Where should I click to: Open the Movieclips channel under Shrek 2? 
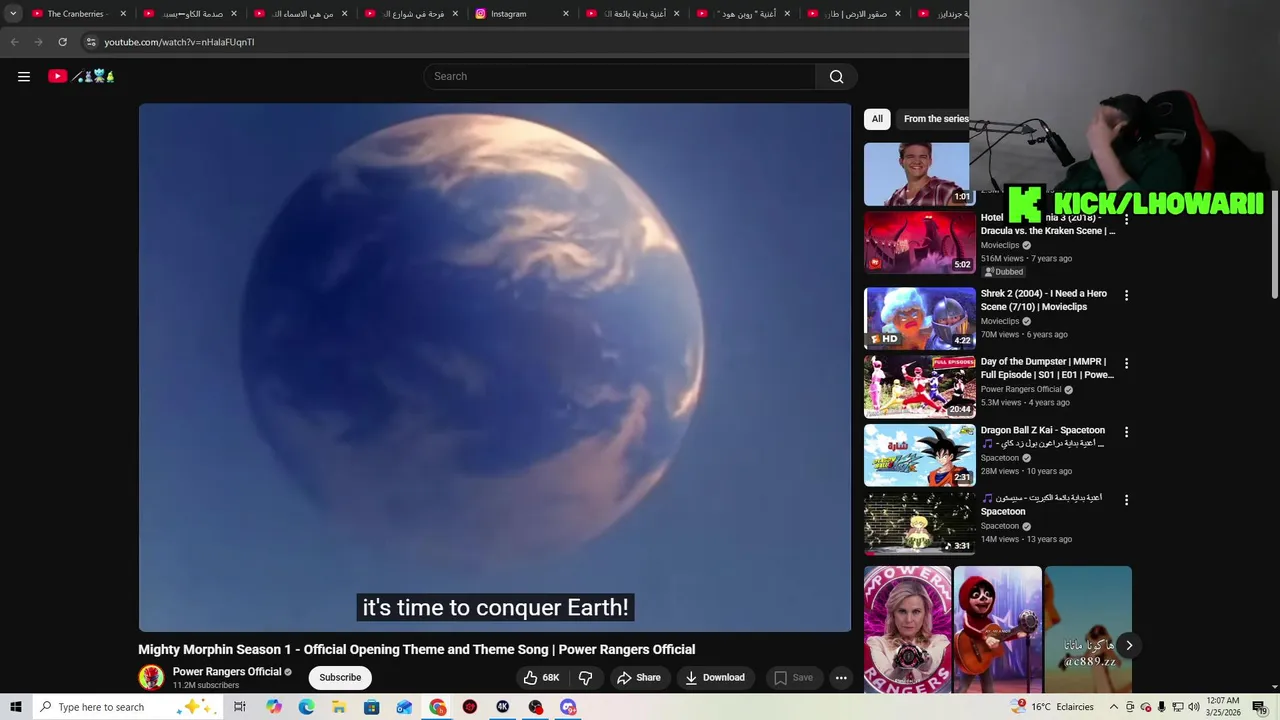1000,321
